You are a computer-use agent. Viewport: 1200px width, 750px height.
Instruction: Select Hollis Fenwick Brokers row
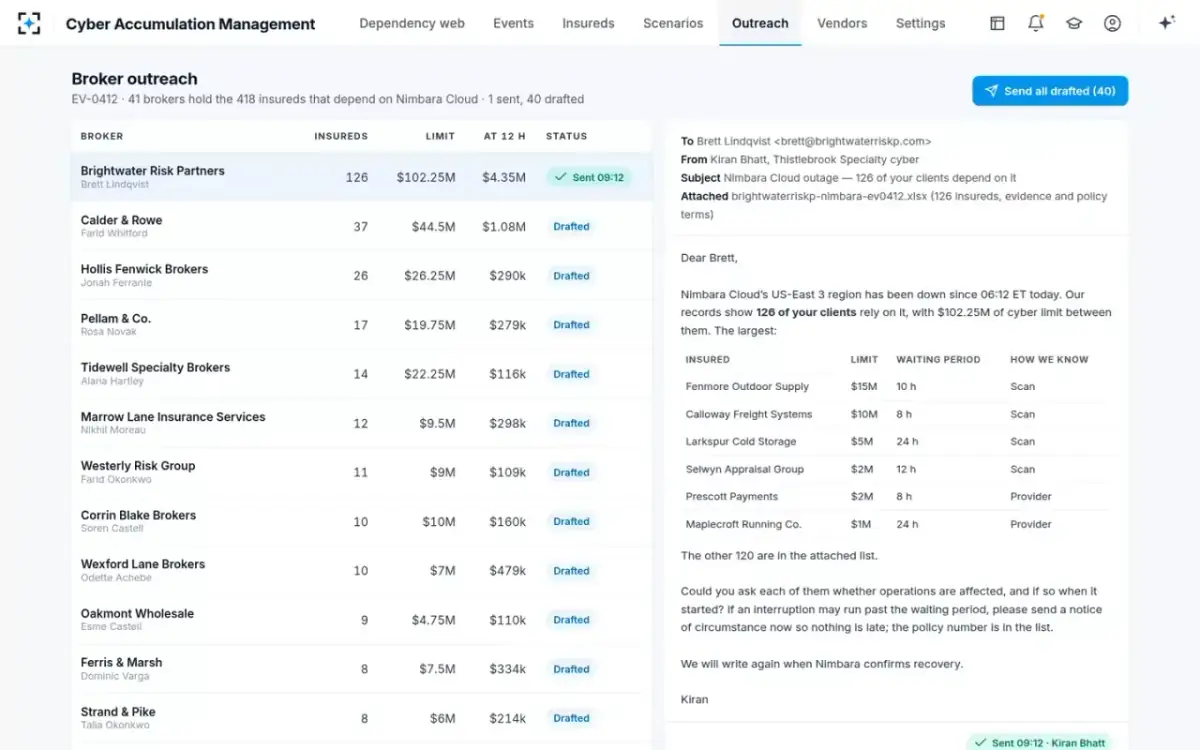(x=362, y=275)
